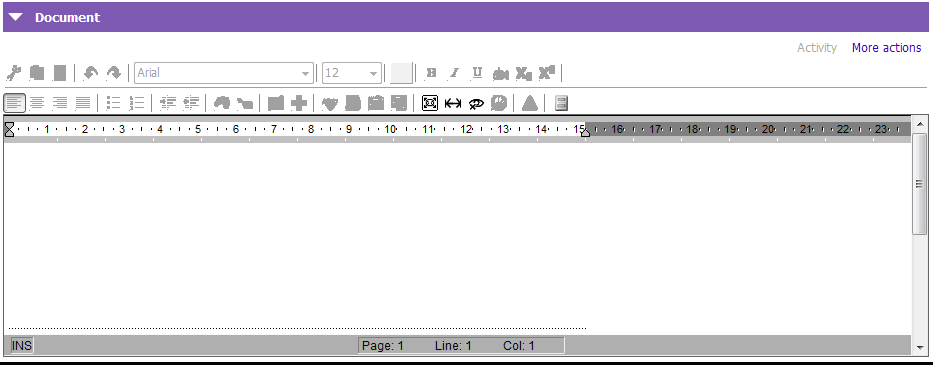The height and width of the screenshot is (365, 933).
Task: Click 'Col: 1' in status bar
Action: coord(519,345)
